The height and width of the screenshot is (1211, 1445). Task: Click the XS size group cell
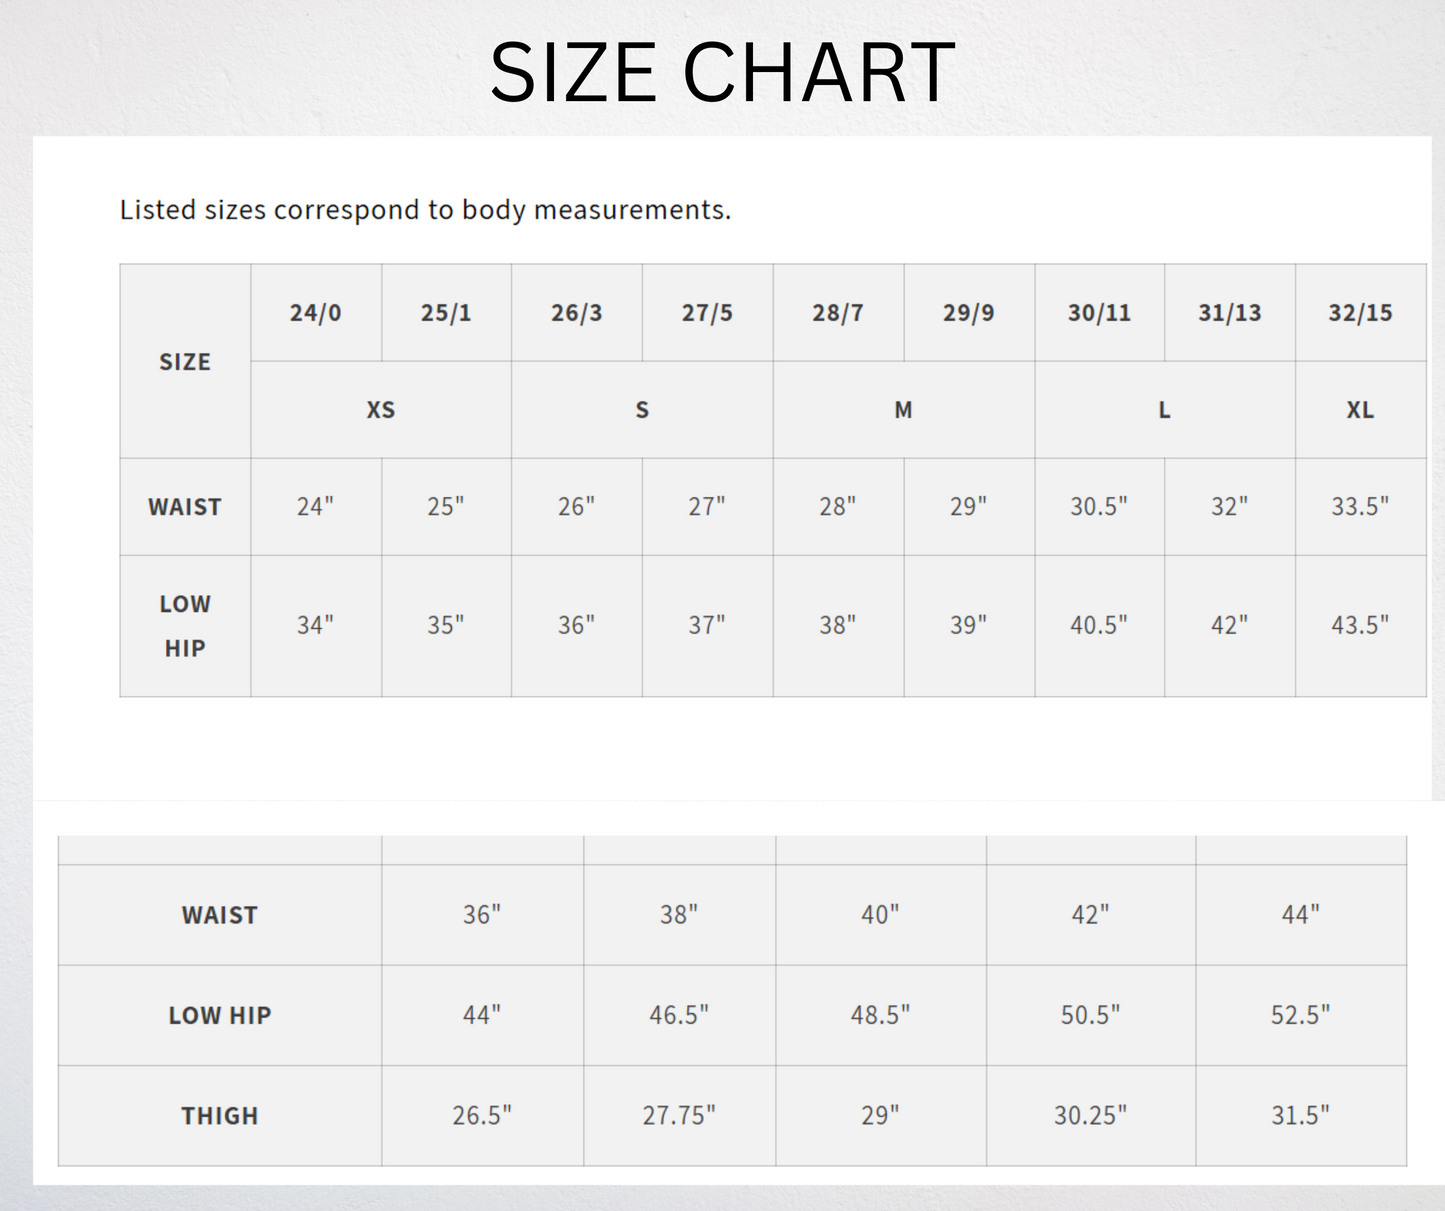pos(381,410)
